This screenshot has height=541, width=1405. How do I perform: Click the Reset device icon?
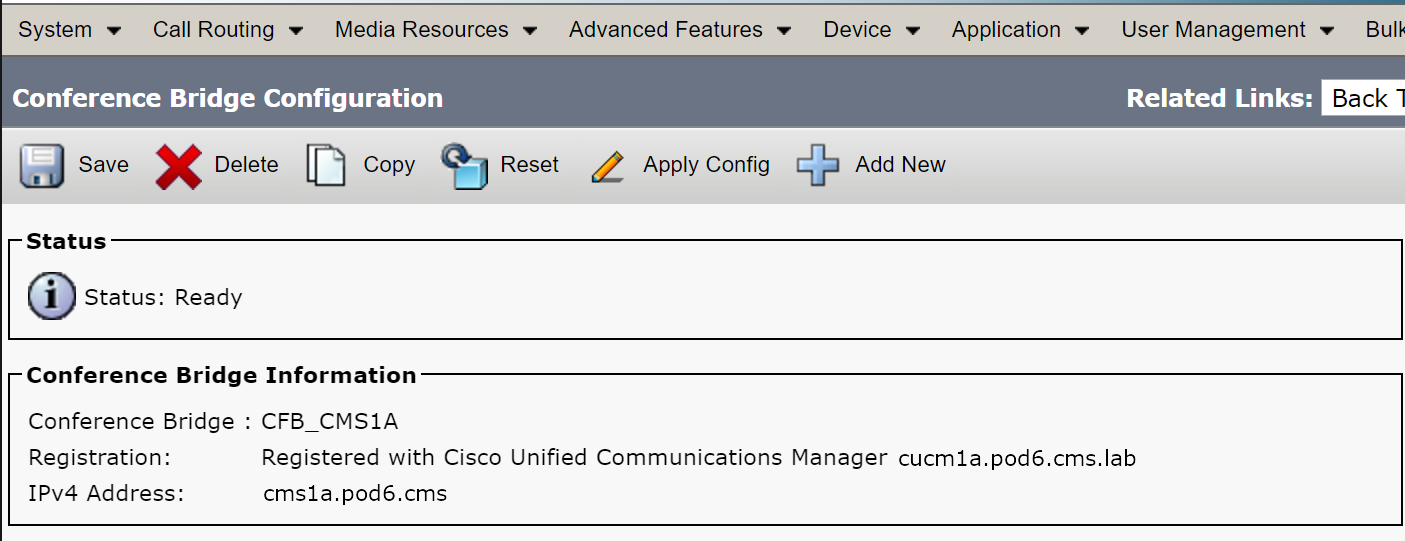464,166
